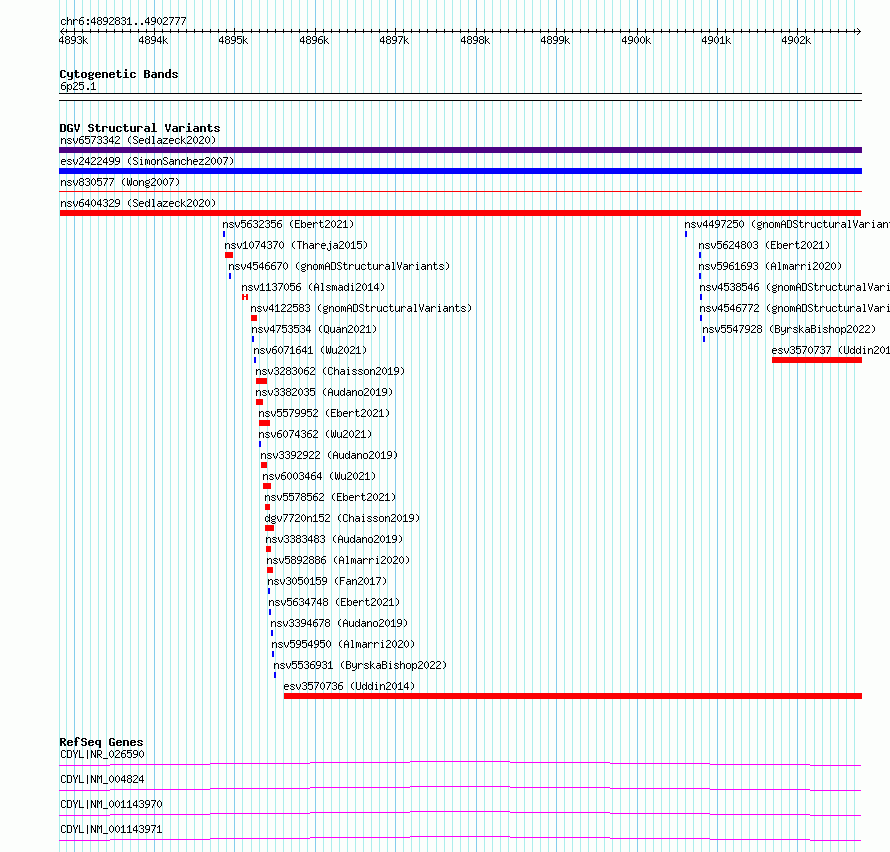
Task: Select nsv4538546 gnomAD variant label
Action: coord(794,287)
